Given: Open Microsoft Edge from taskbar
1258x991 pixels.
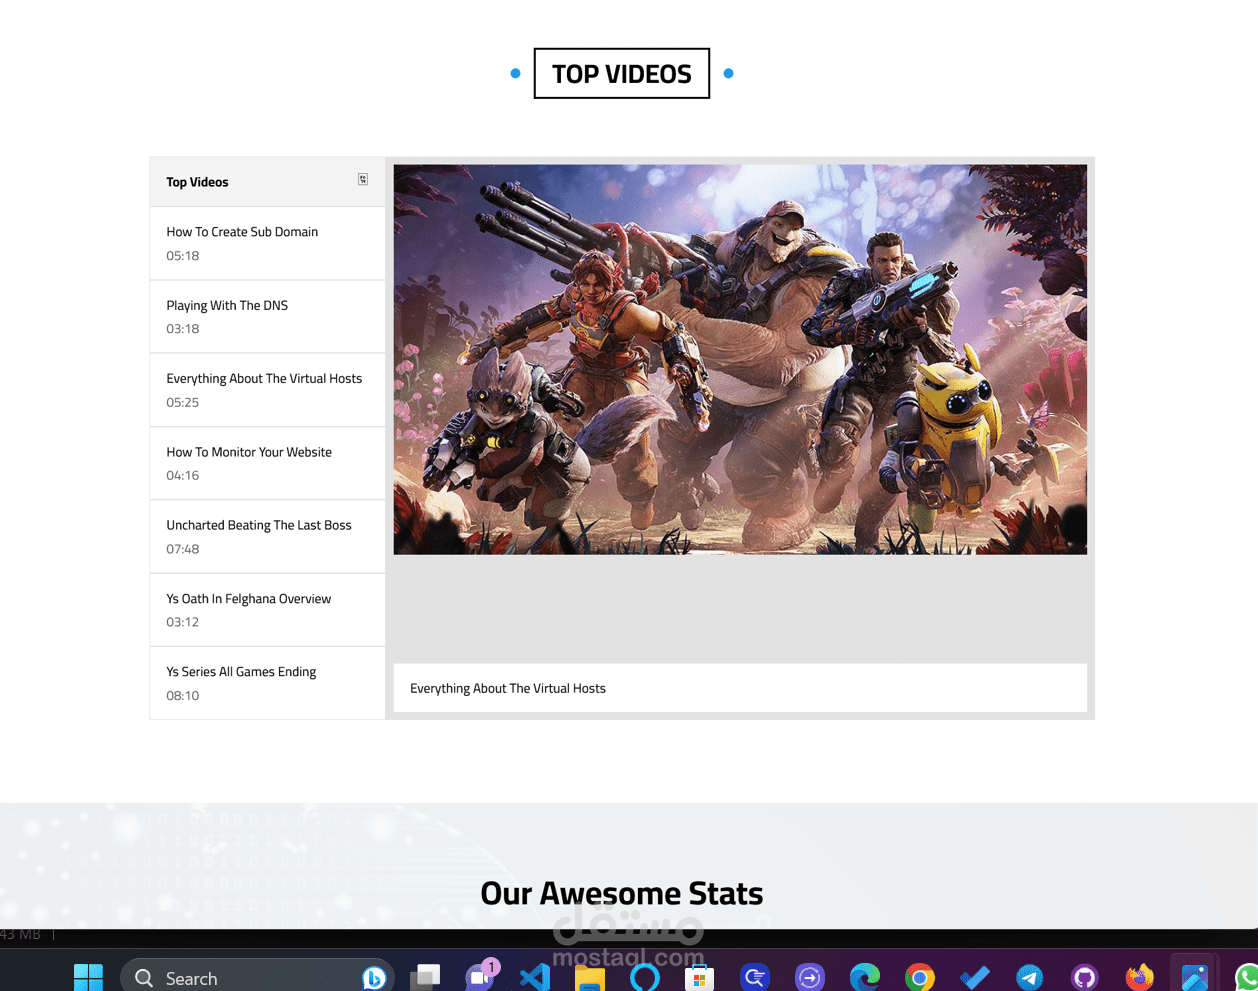Looking at the screenshot, I should coord(865,977).
